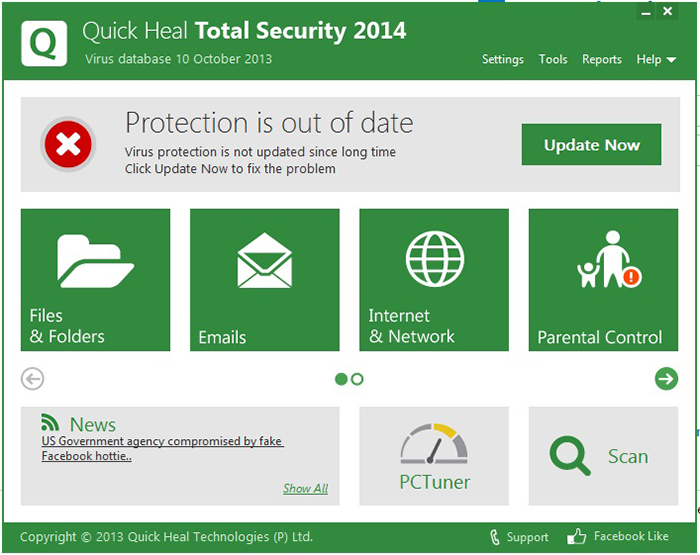Click the Quick Heal Q logo
The width and height of the screenshot is (700, 555).
[x=44, y=43]
